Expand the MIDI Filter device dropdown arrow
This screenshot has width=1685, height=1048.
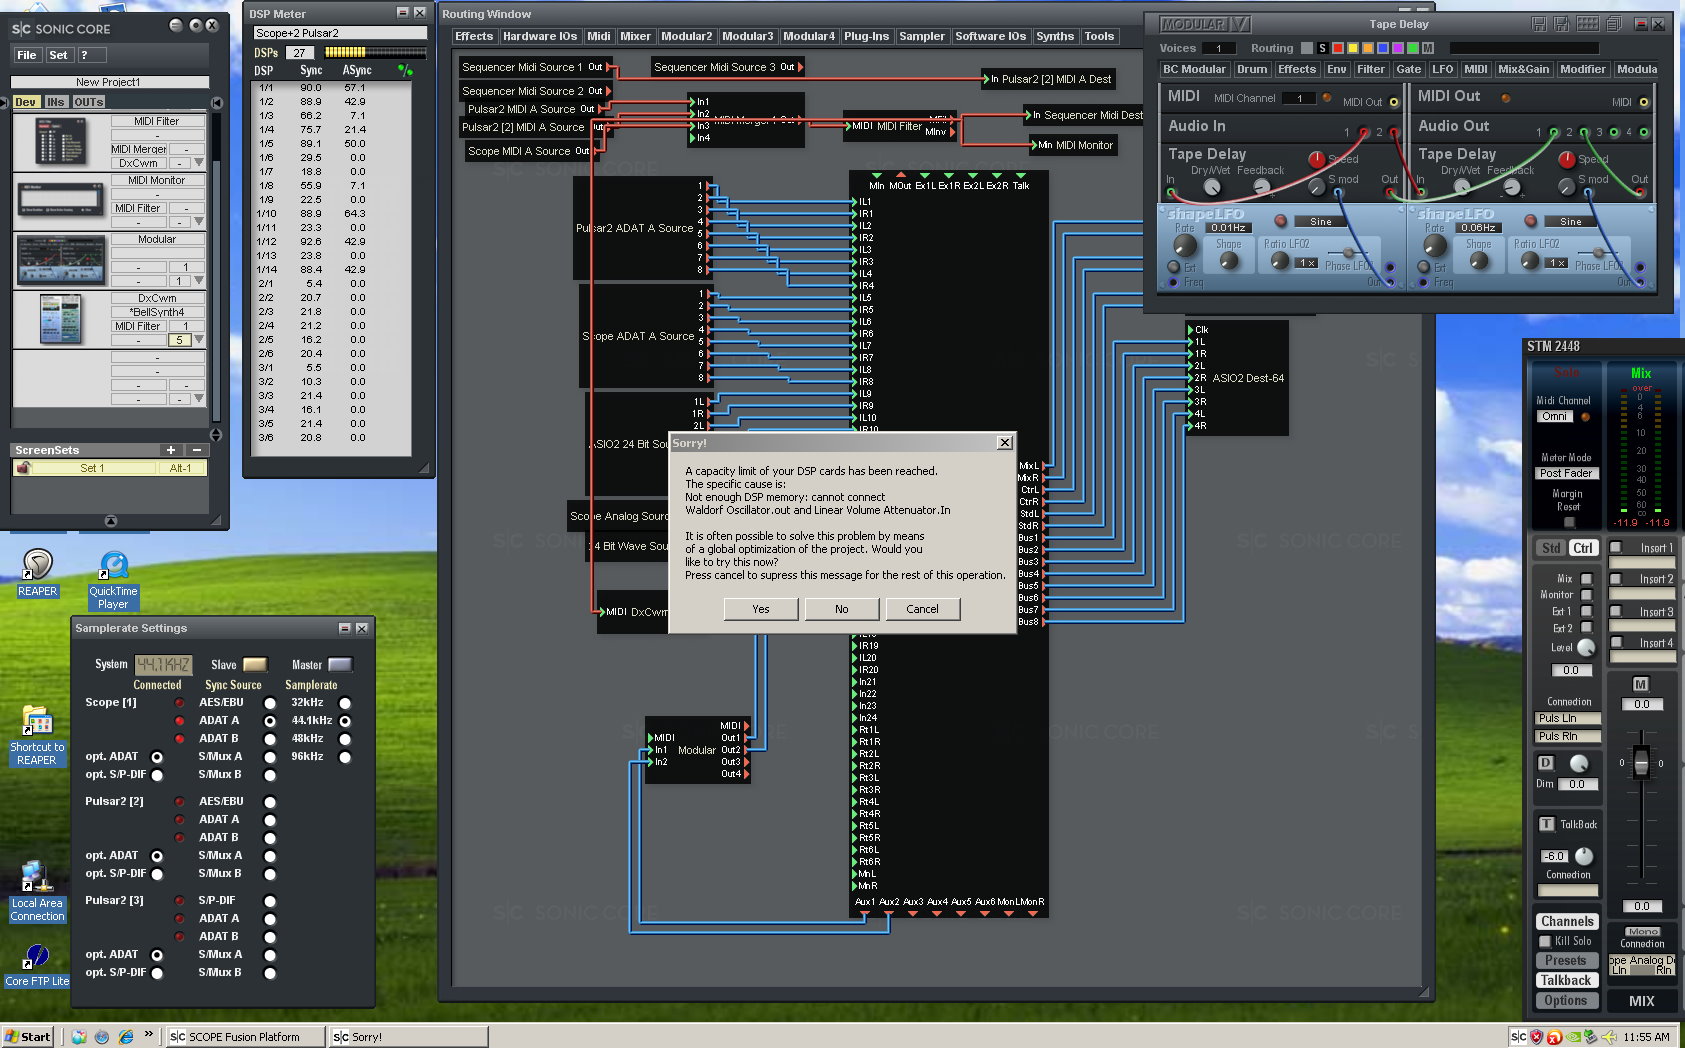tap(199, 162)
